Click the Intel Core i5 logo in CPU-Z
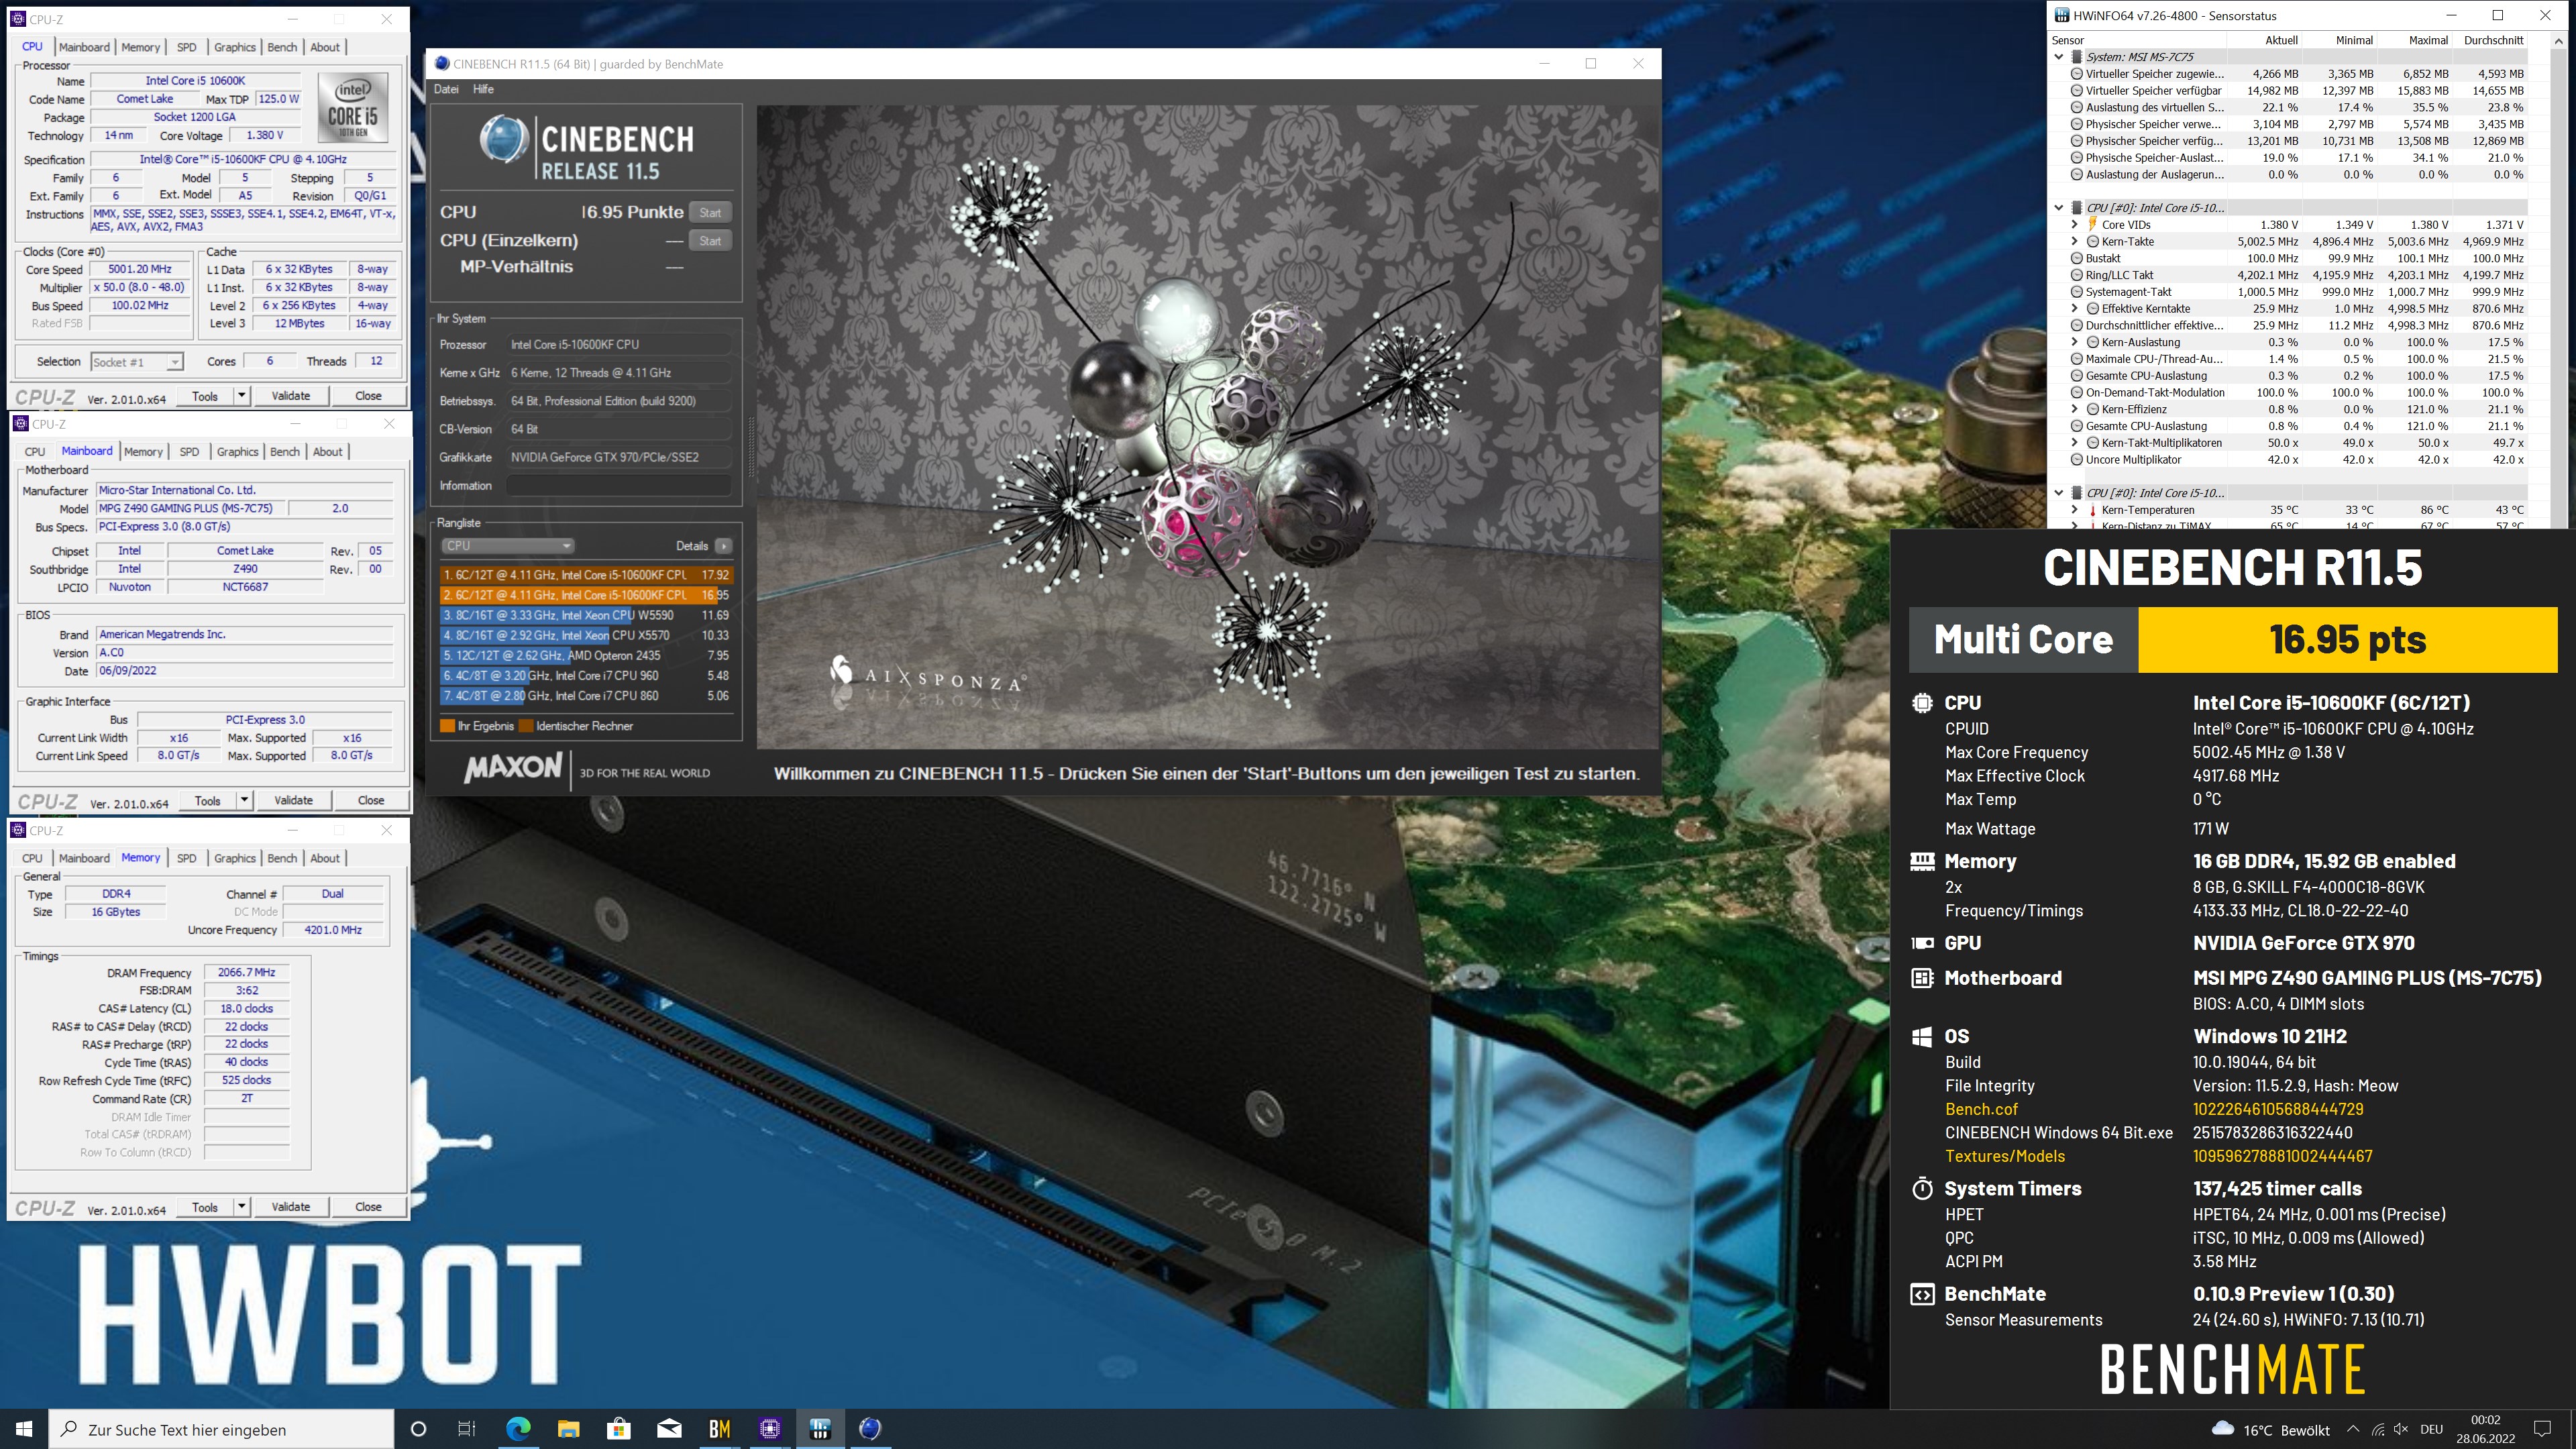This screenshot has height=1449, width=2576. [353, 107]
